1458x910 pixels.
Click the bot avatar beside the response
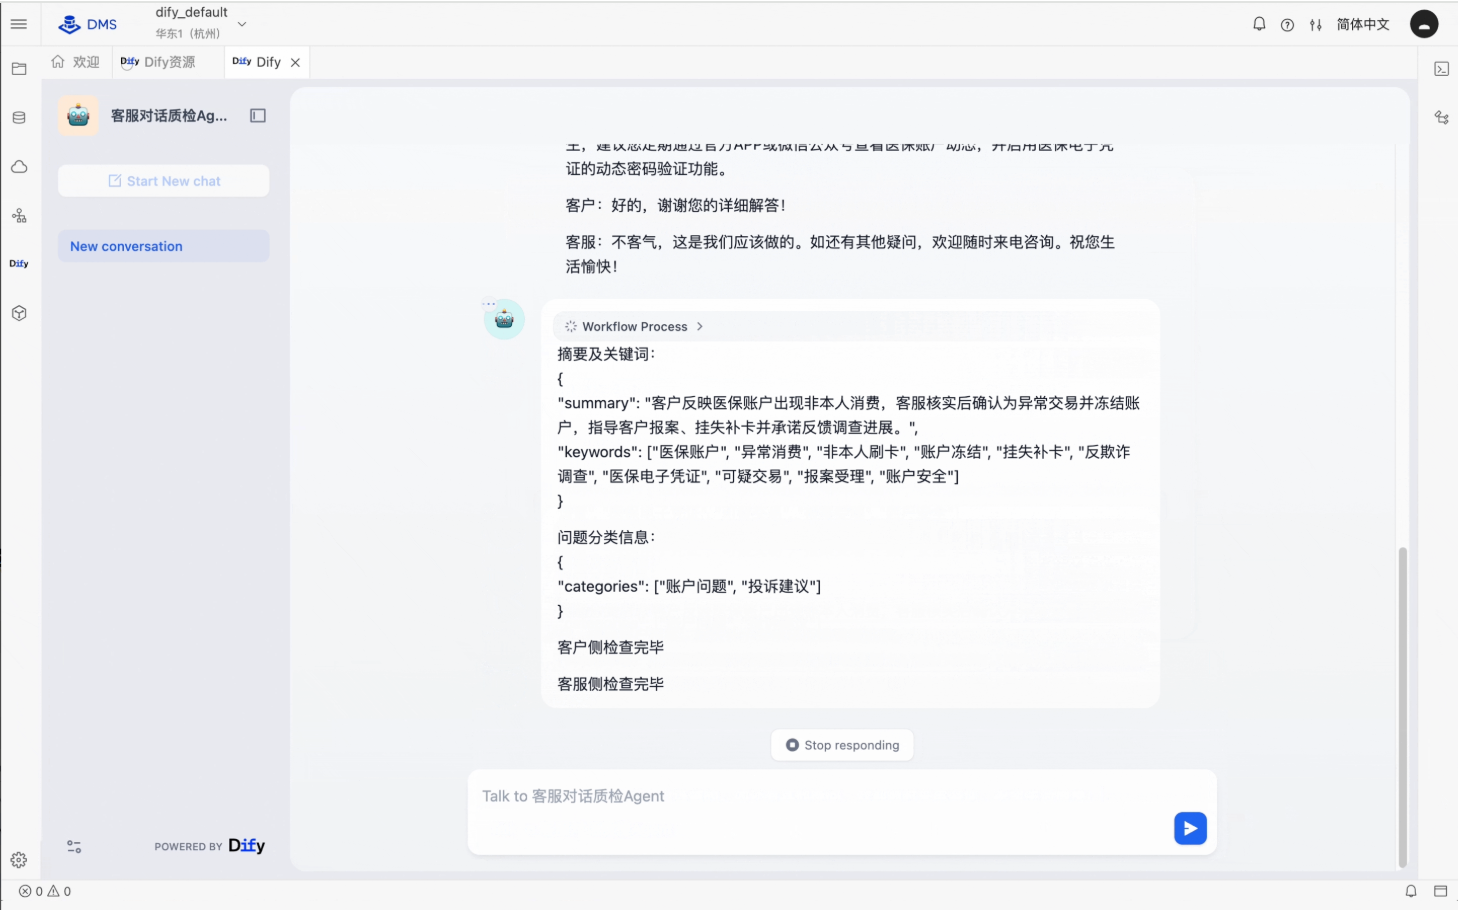pos(504,319)
